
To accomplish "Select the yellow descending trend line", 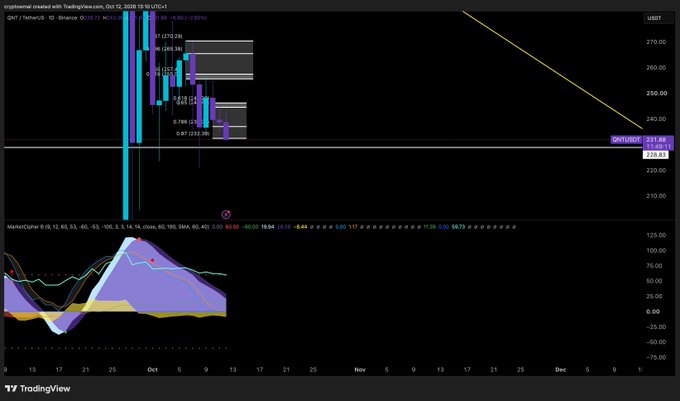I will [x=552, y=70].
